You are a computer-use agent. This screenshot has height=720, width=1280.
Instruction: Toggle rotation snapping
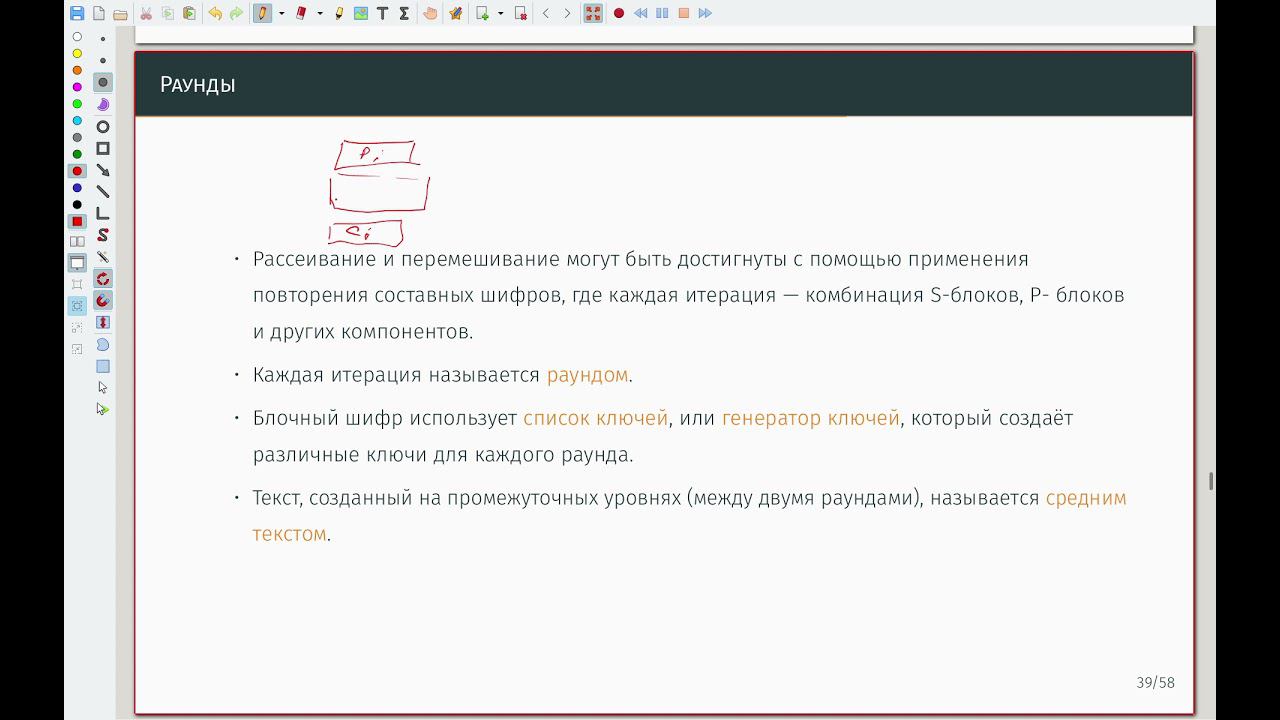tap(103, 278)
